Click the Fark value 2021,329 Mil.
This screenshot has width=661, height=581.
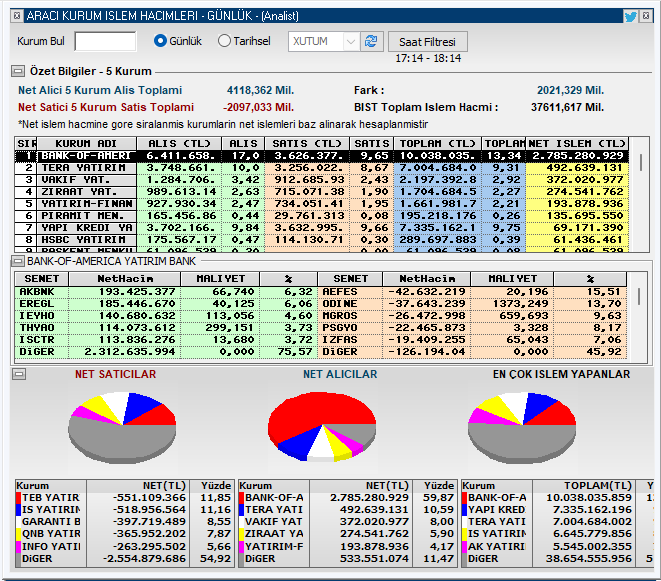570,90
